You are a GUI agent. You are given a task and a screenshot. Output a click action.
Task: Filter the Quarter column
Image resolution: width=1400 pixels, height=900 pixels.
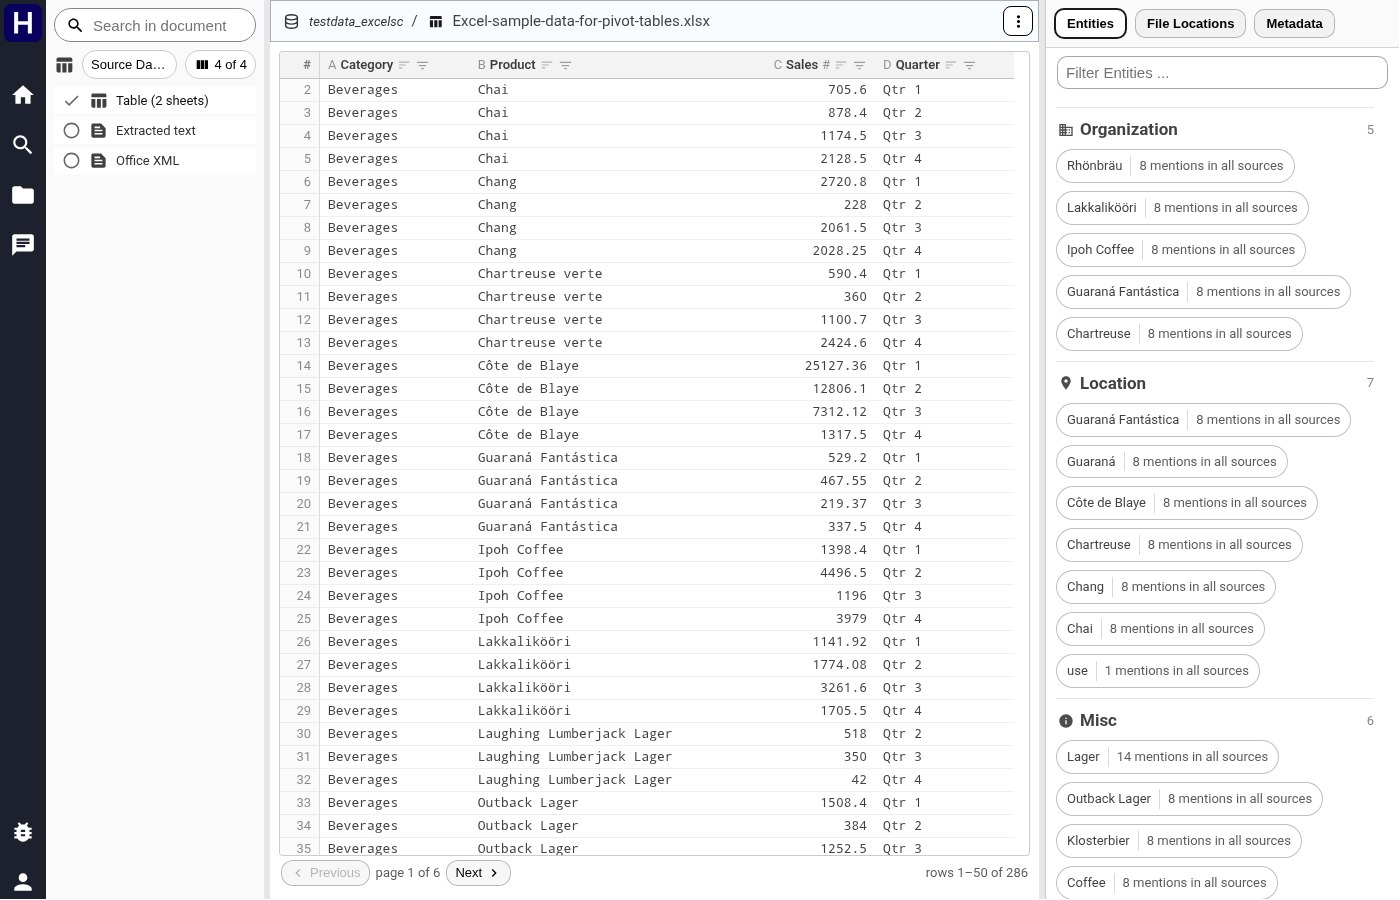pyautogui.click(x=969, y=65)
